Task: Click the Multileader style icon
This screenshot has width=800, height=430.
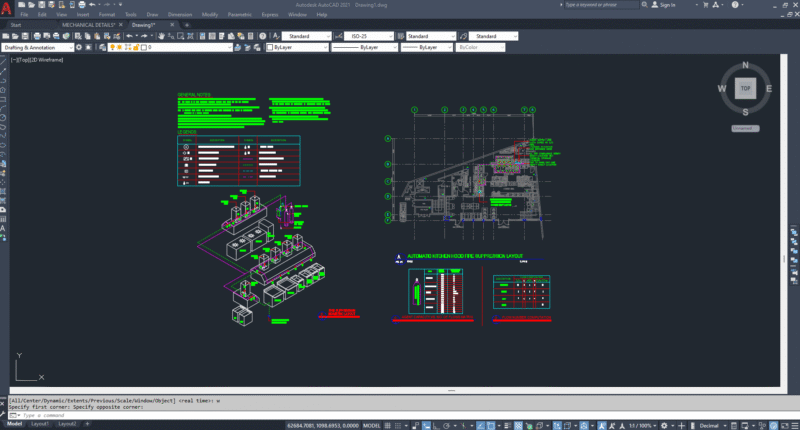Action: (463, 36)
